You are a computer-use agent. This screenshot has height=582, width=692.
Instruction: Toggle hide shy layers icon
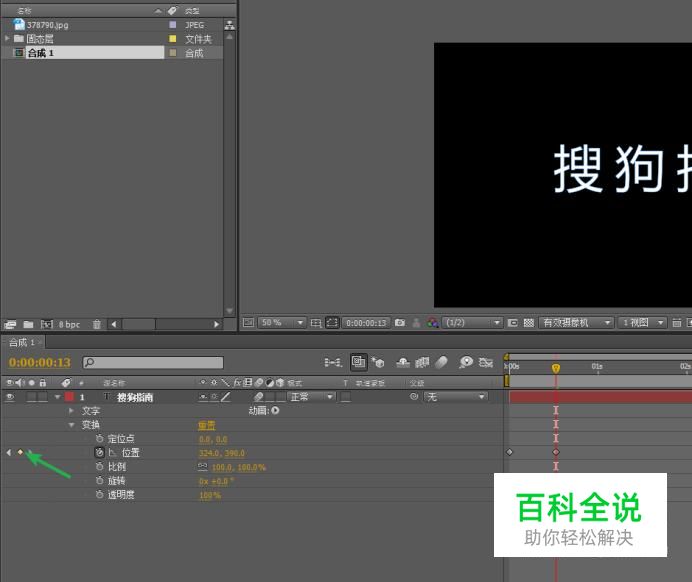[402, 363]
